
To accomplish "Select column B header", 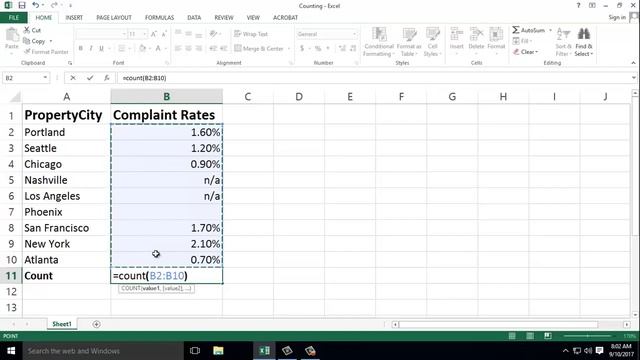I will pyautogui.click(x=167, y=96).
